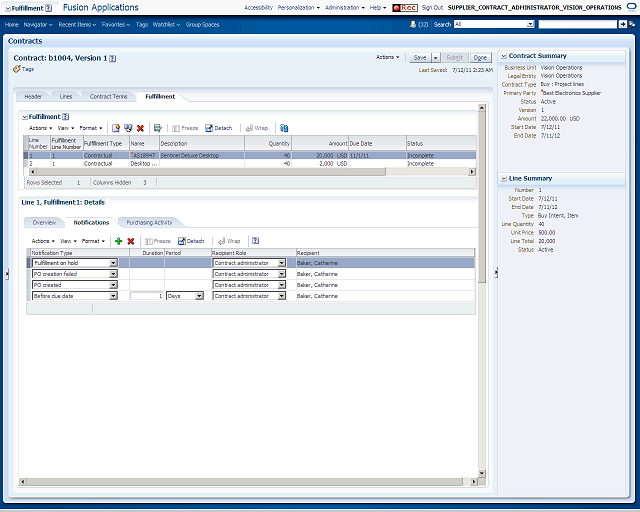Delete fulfillment line with red X in Fulfillment toolbar

(x=140, y=128)
